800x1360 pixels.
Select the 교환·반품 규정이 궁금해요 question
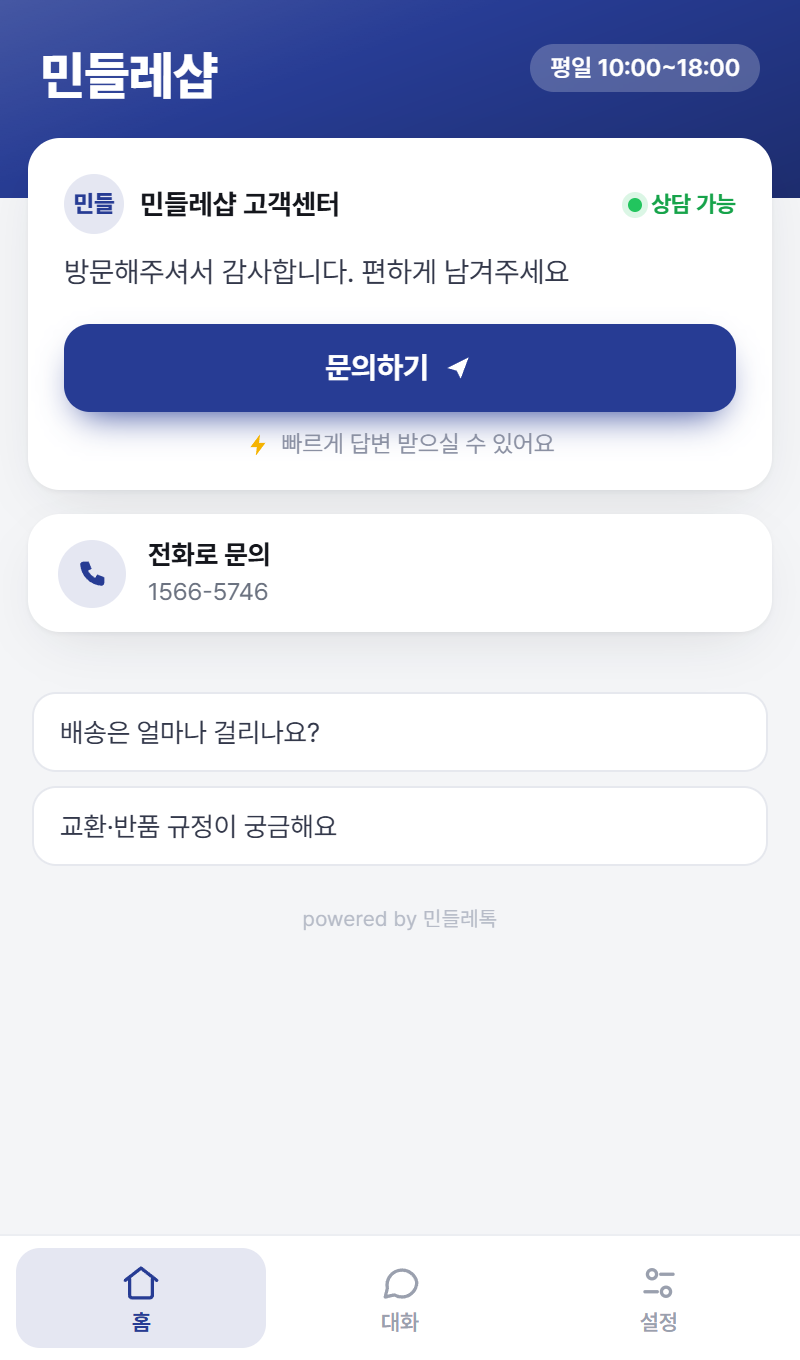pyautogui.click(x=400, y=826)
